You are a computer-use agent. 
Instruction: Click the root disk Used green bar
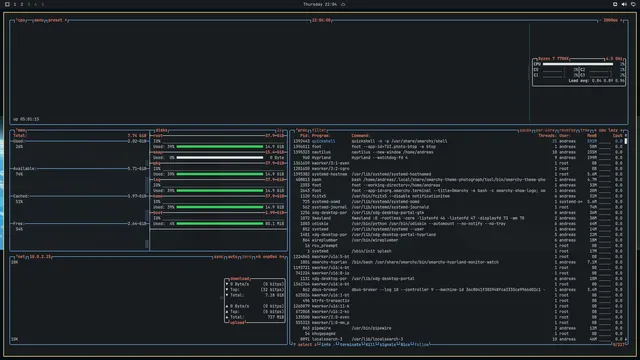(x=220, y=147)
